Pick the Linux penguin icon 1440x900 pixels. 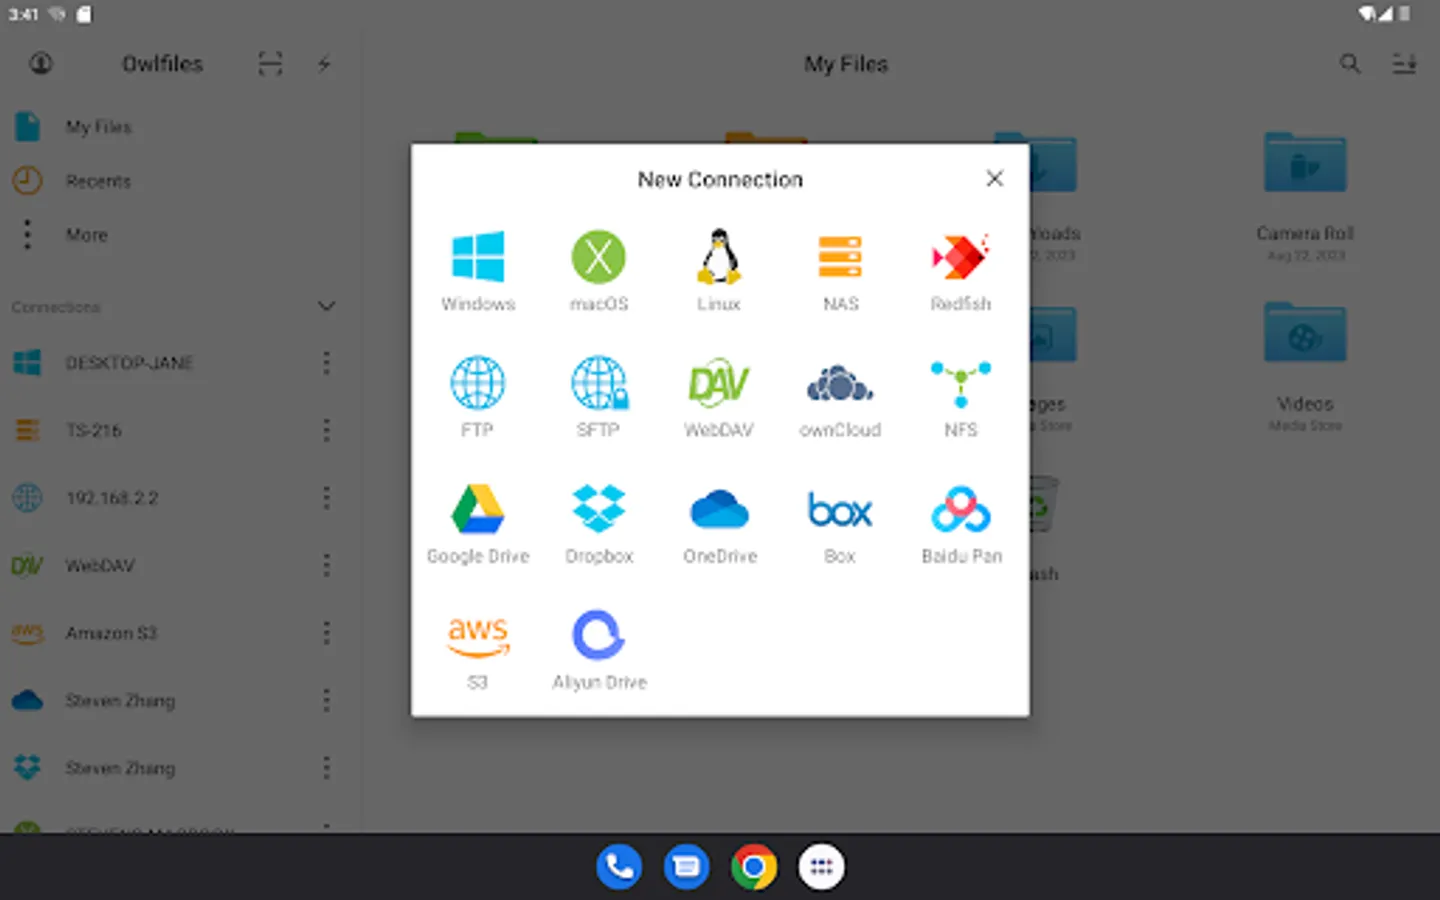(719, 257)
